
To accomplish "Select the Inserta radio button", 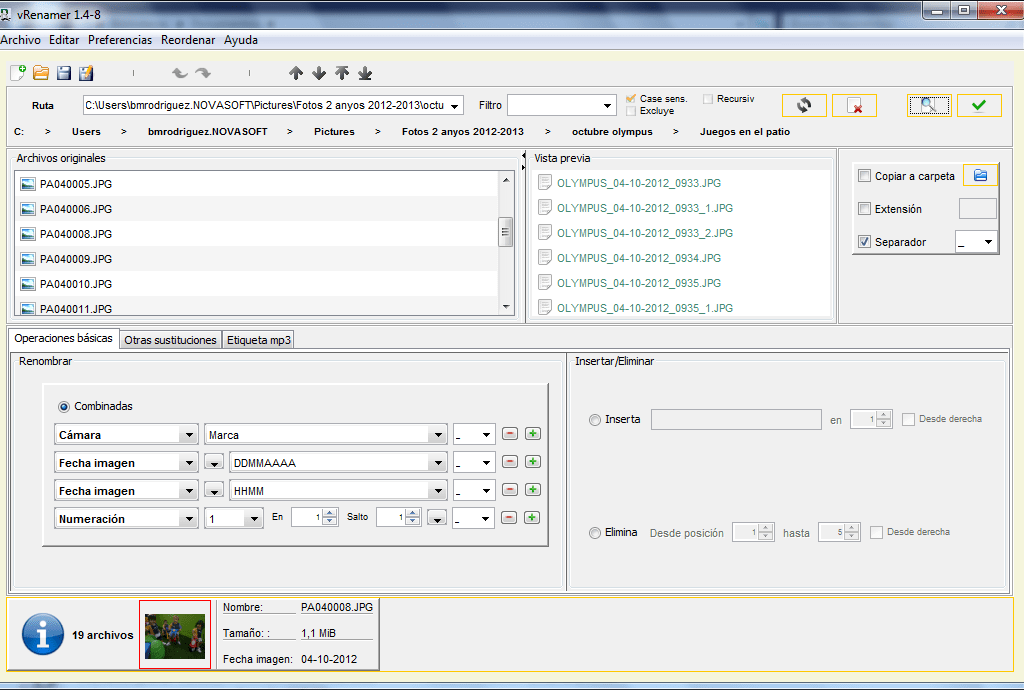I will 596,420.
